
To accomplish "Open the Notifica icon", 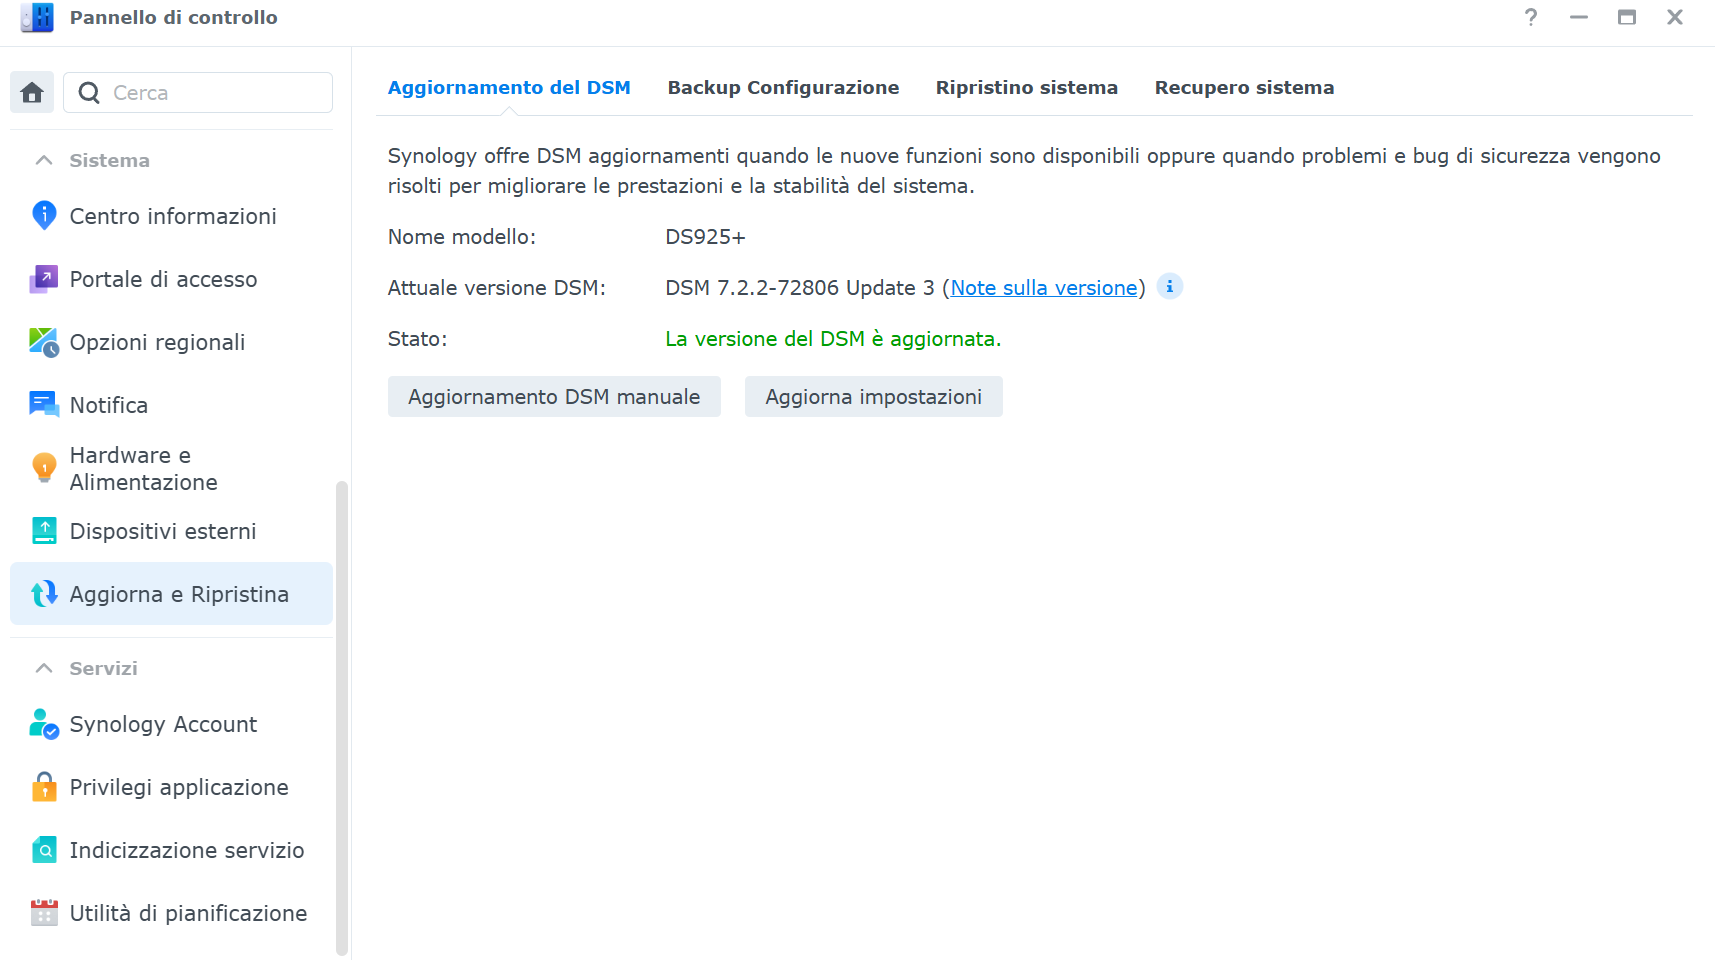I will [x=44, y=405].
